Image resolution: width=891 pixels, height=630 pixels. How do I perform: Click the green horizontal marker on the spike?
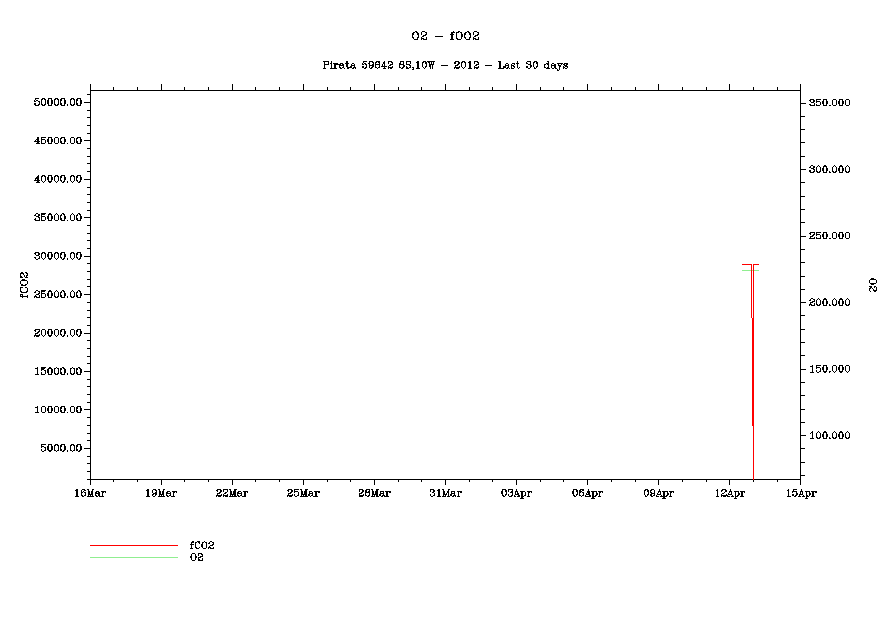coord(750,271)
